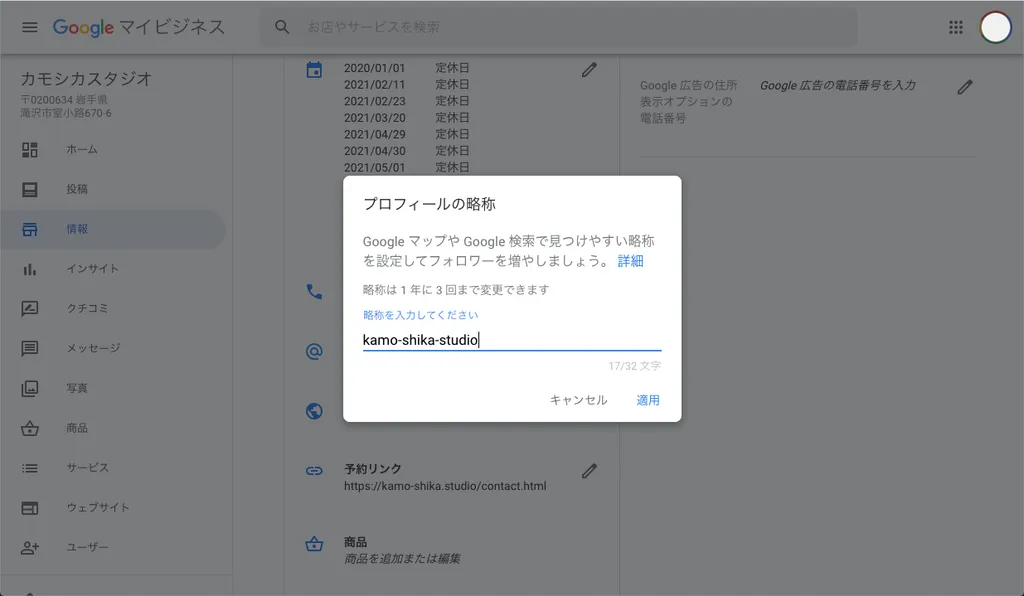Viewport: 1024px width, 596px height.
Task: Open the Google apps grid
Action: pyautogui.click(x=955, y=27)
